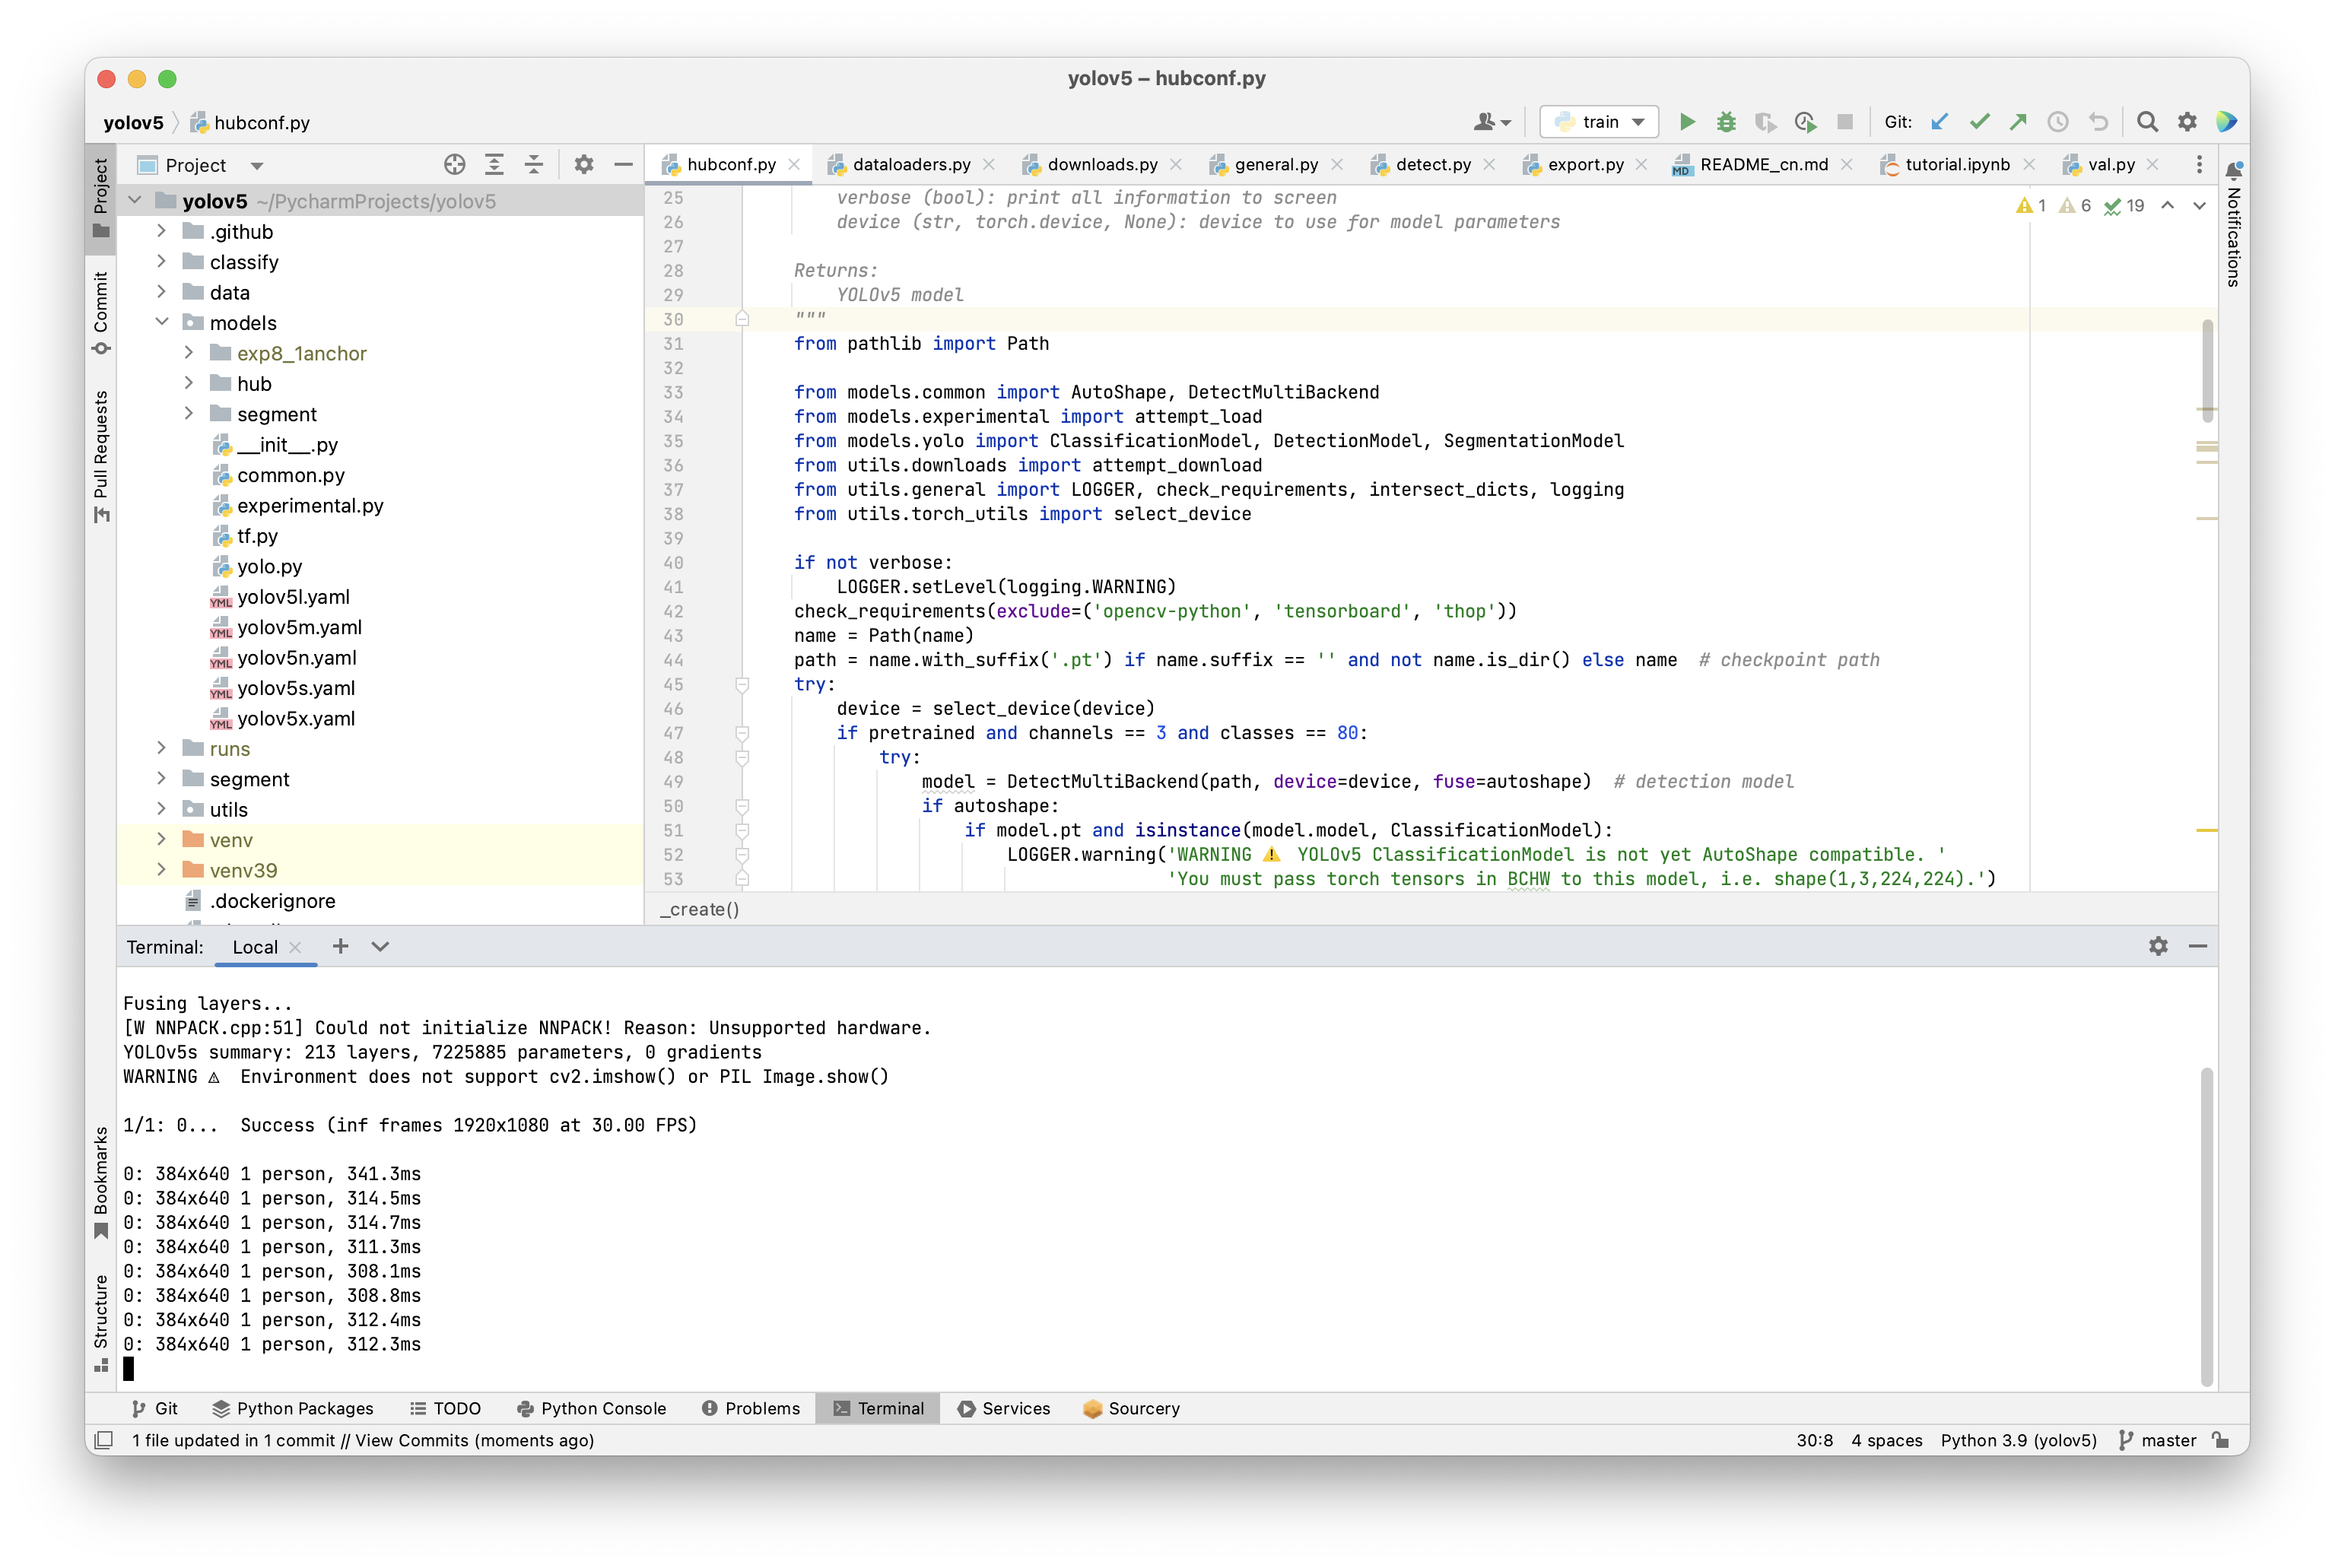The width and height of the screenshot is (2335, 1568).
Task: Collapse all in Project panel
Action: pyautogui.click(x=534, y=165)
